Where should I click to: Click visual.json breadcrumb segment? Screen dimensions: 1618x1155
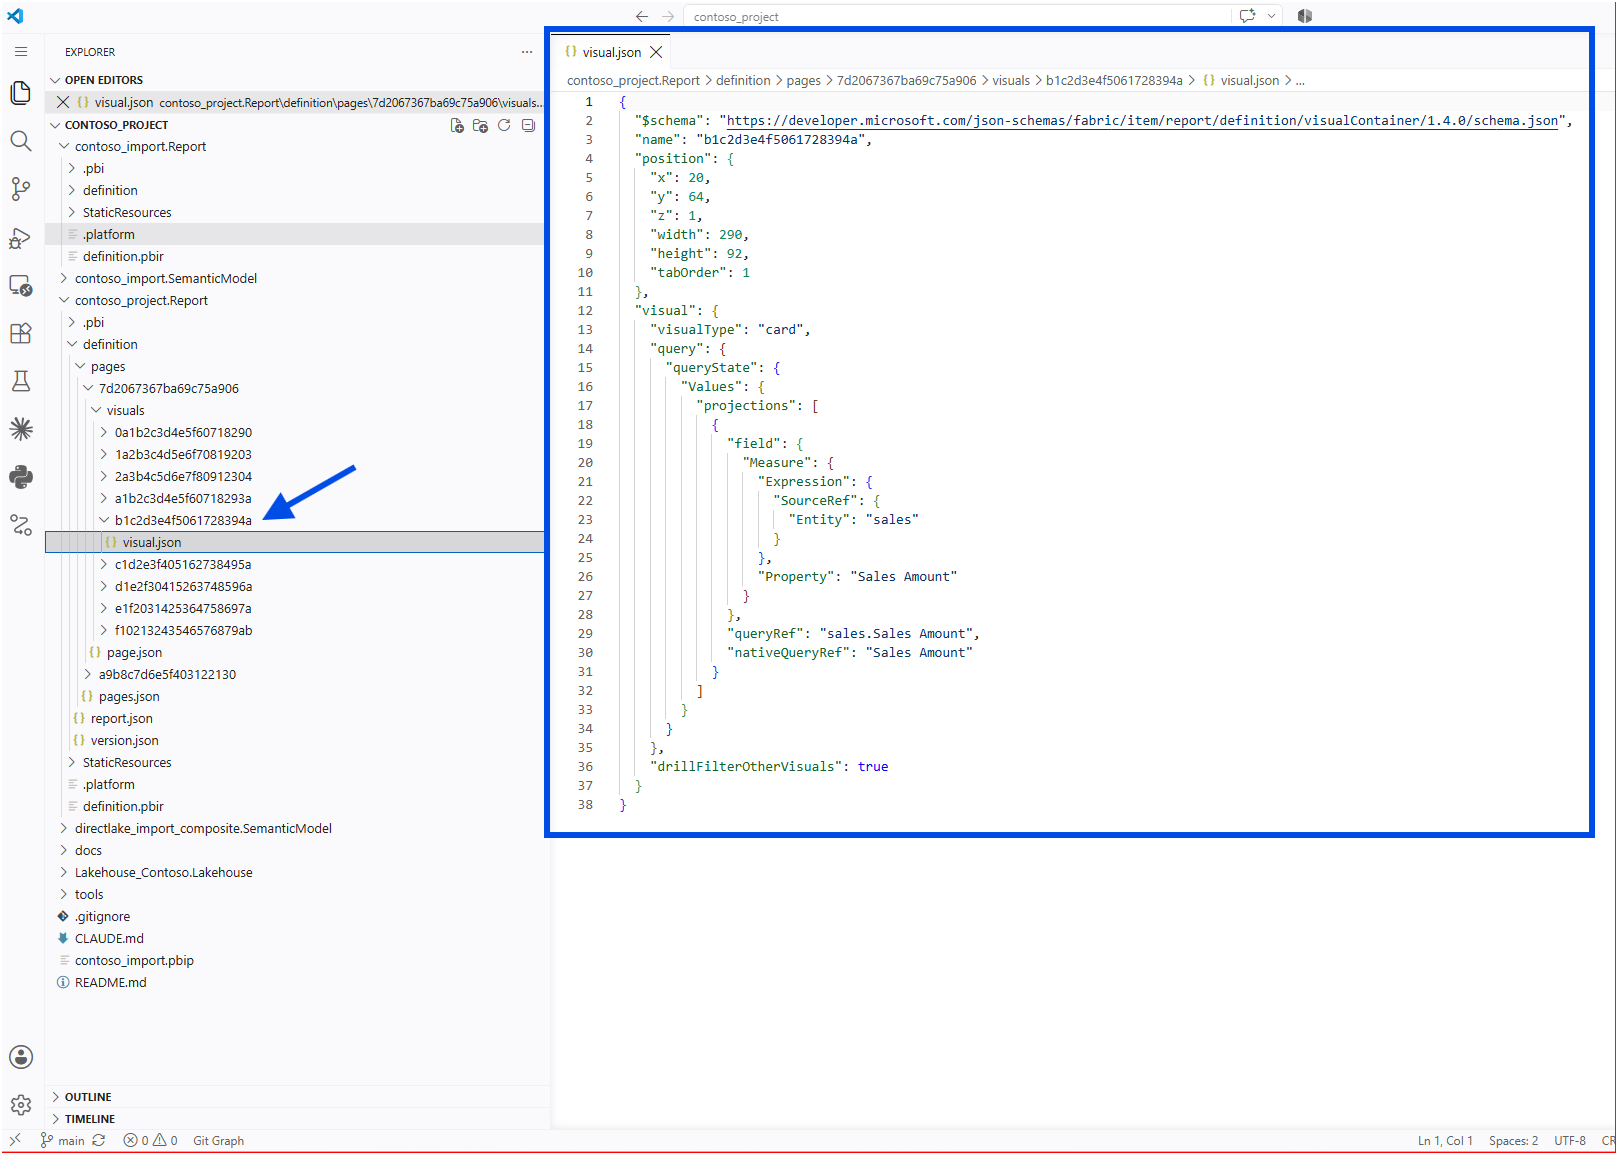(x=1242, y=81)
